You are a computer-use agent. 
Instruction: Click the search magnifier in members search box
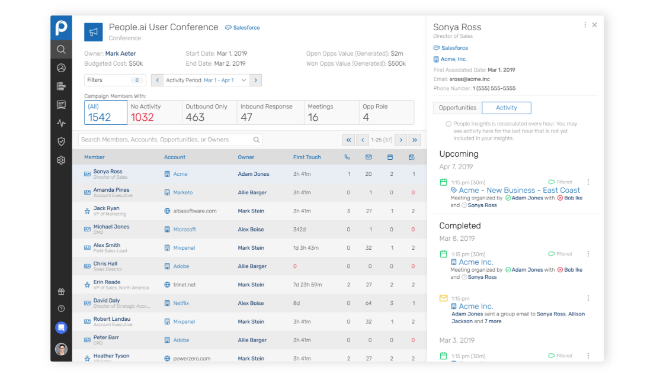256,140
